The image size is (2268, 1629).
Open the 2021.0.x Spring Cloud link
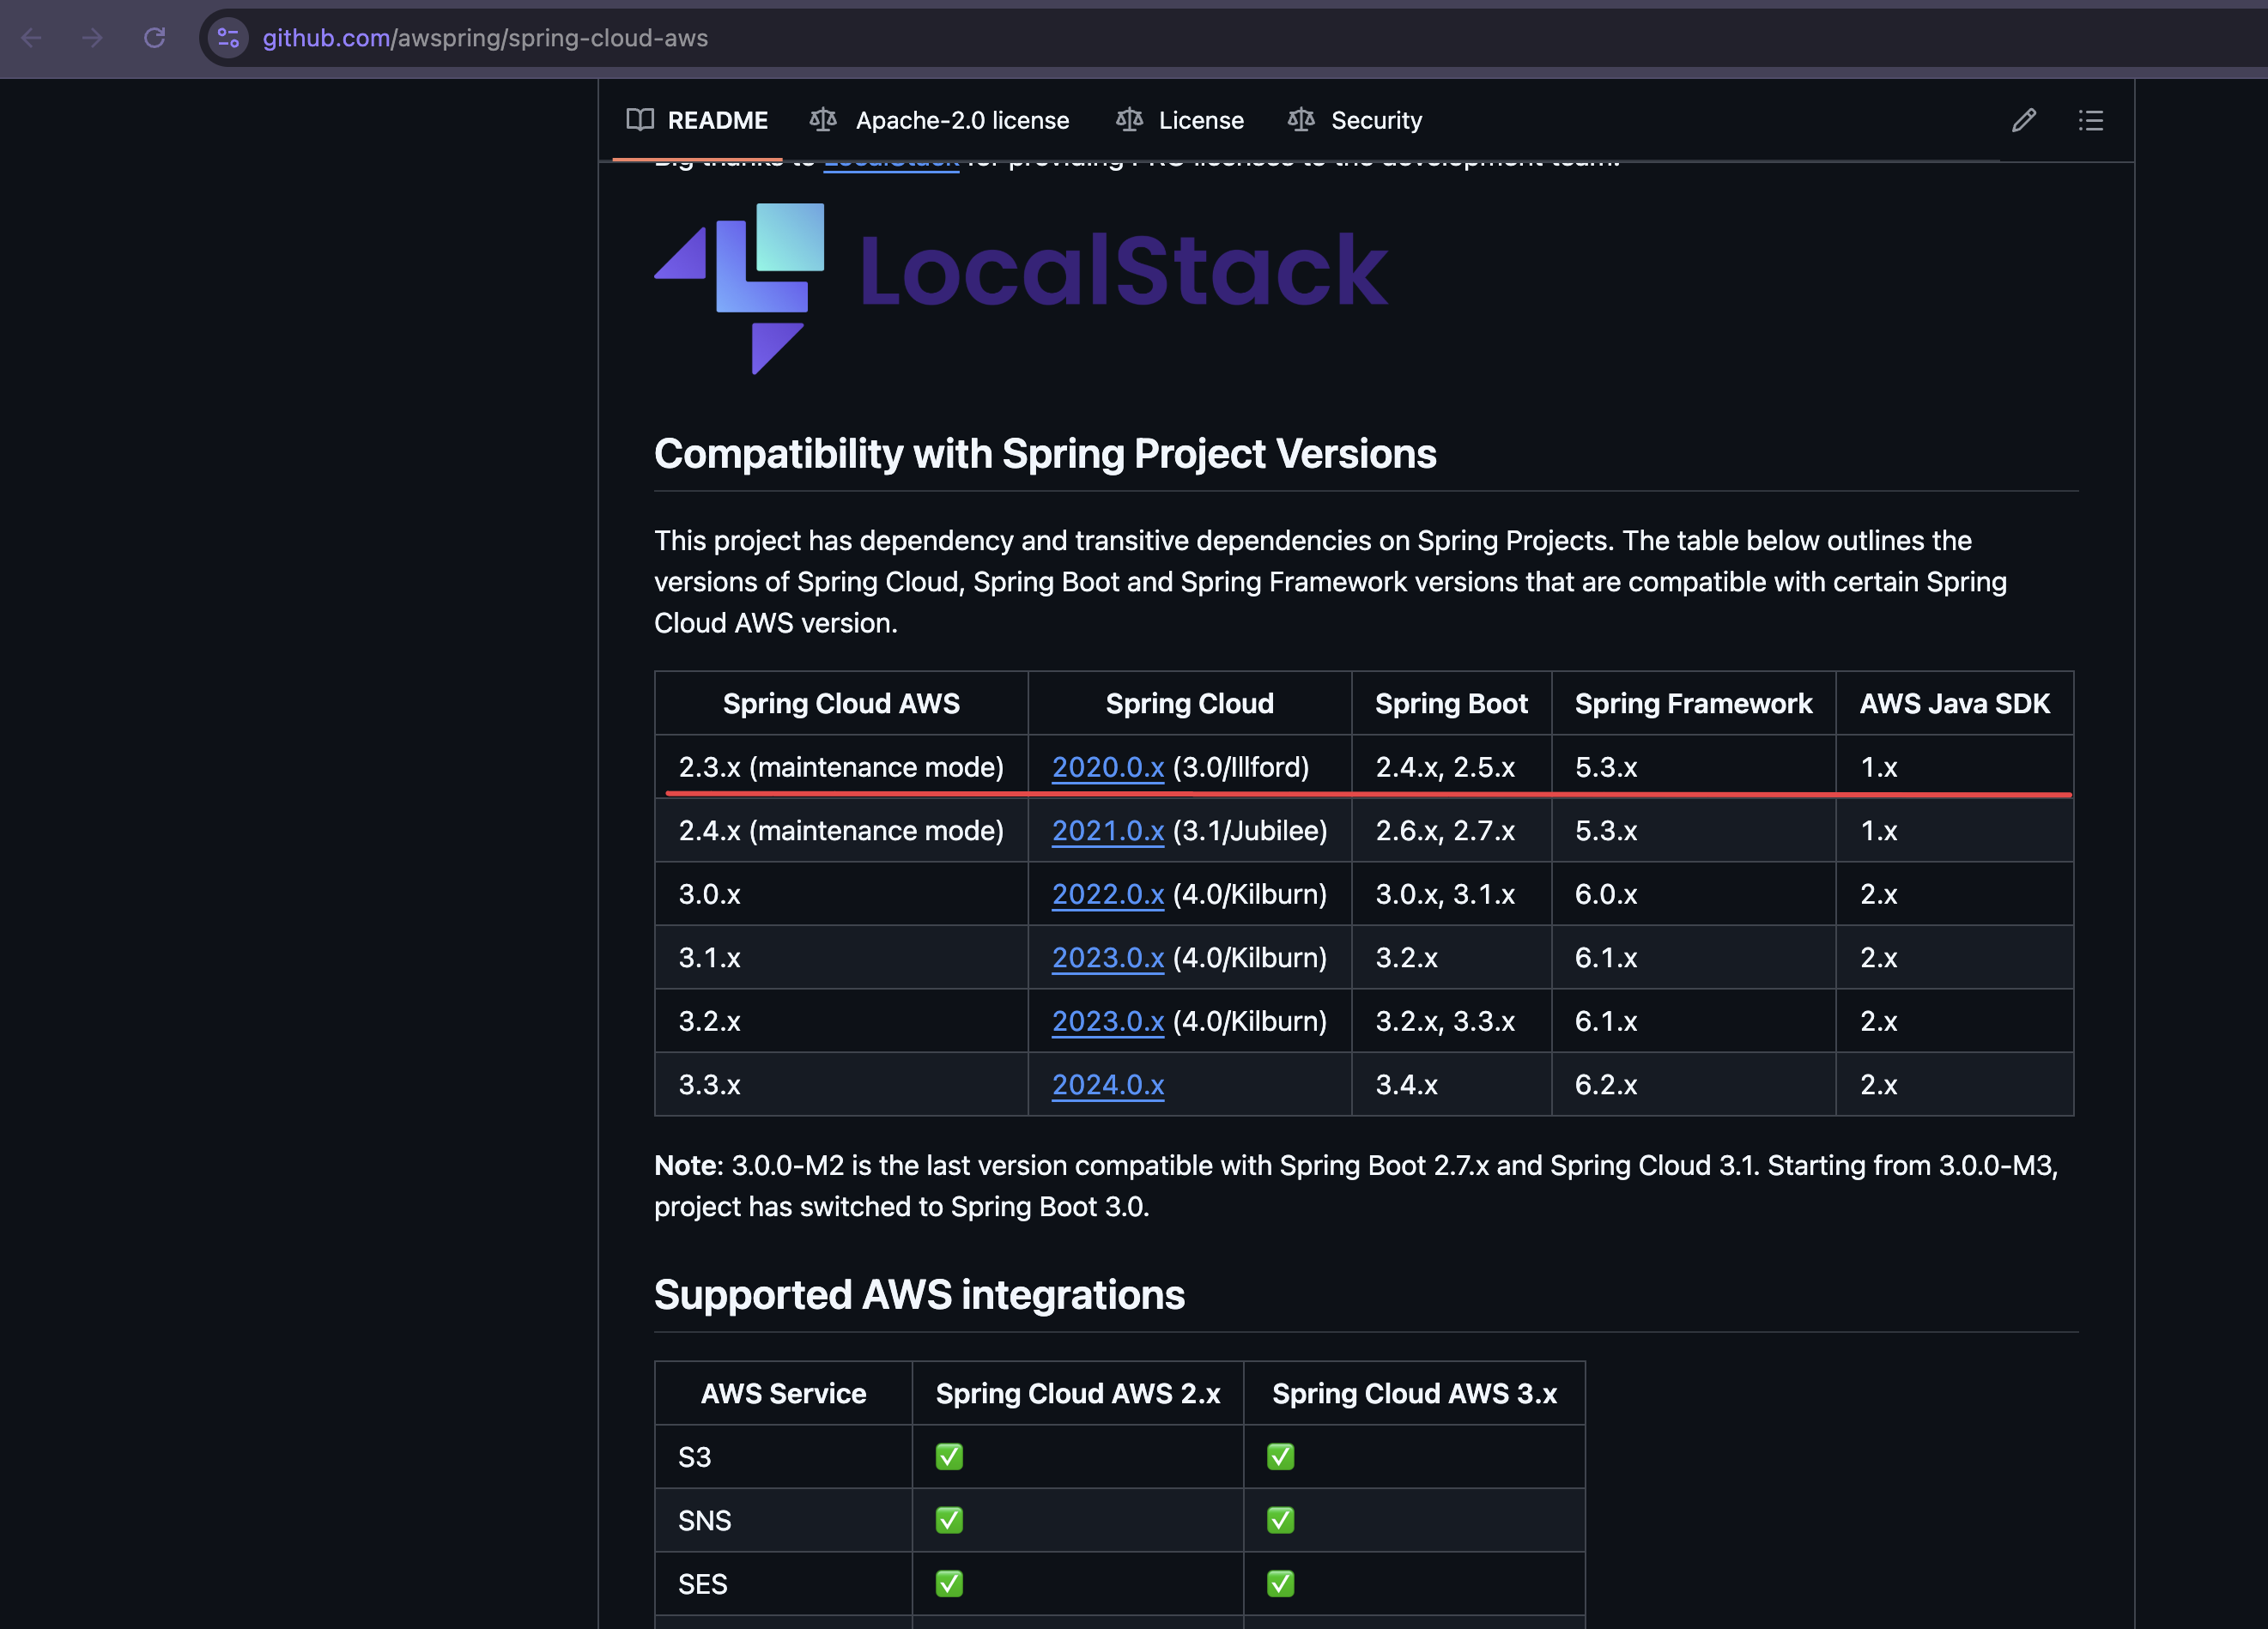click(1107, 830)
